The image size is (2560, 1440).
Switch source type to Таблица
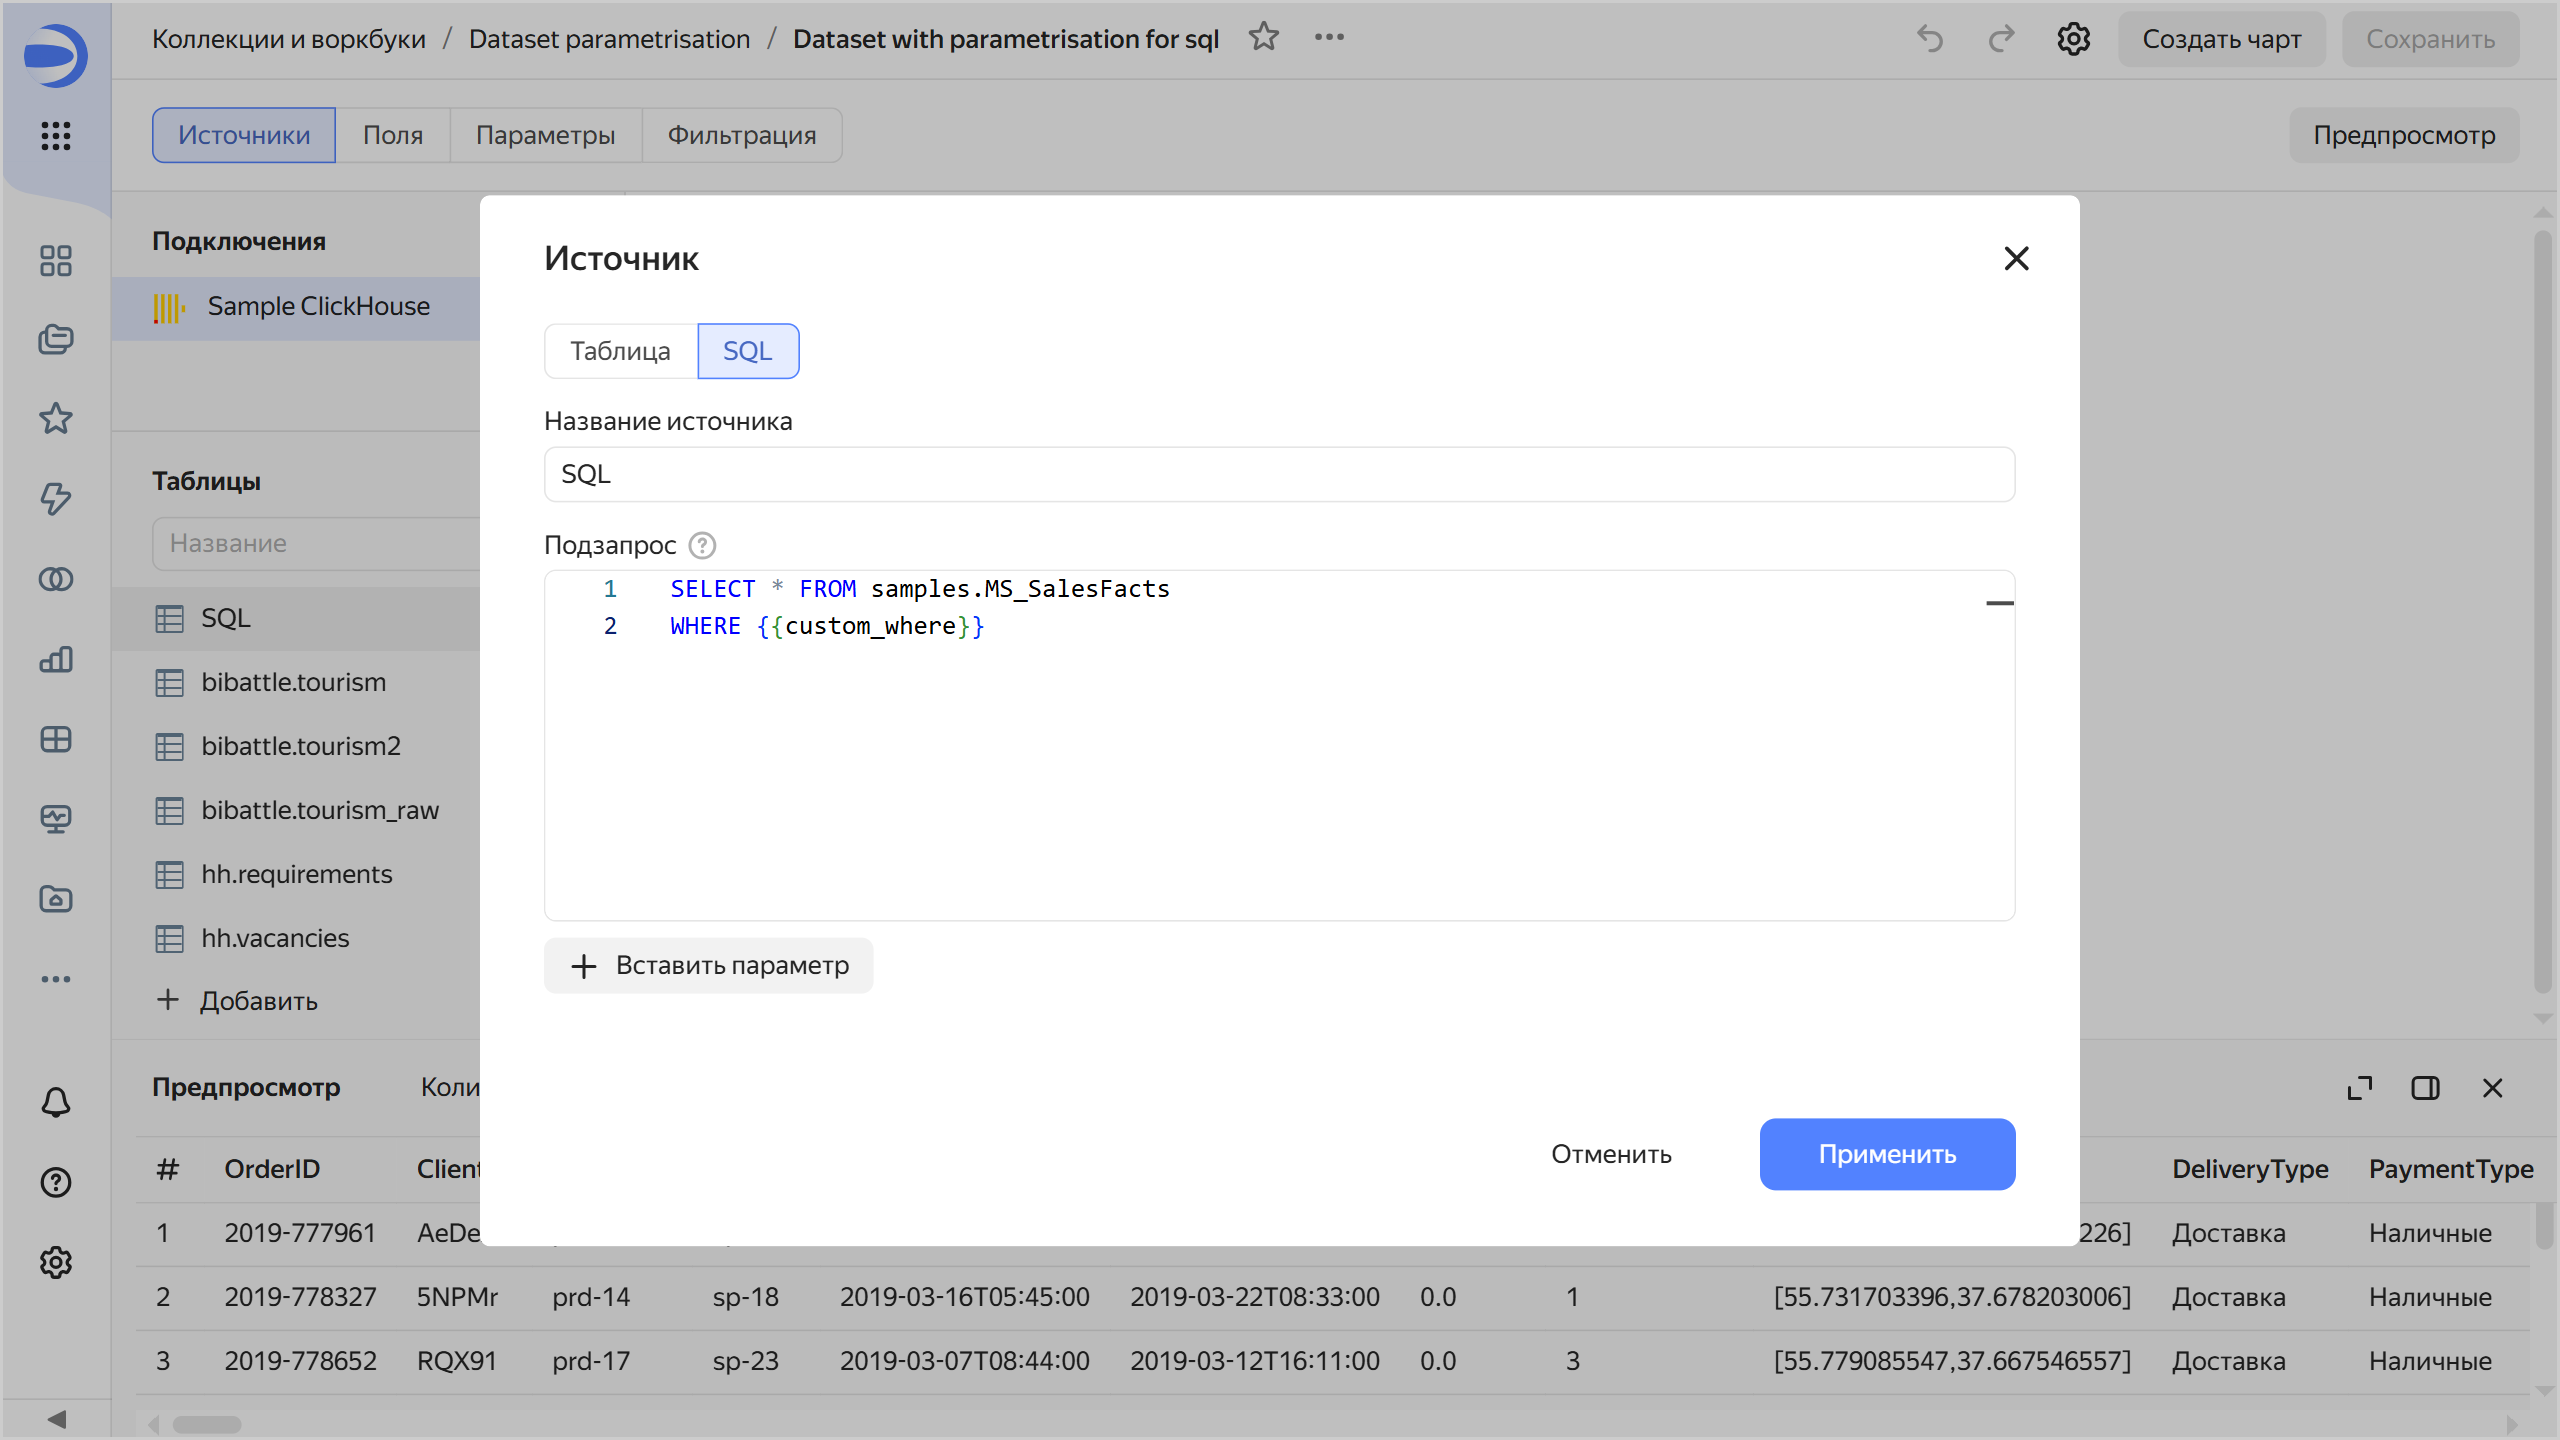[x=620, y=351]
